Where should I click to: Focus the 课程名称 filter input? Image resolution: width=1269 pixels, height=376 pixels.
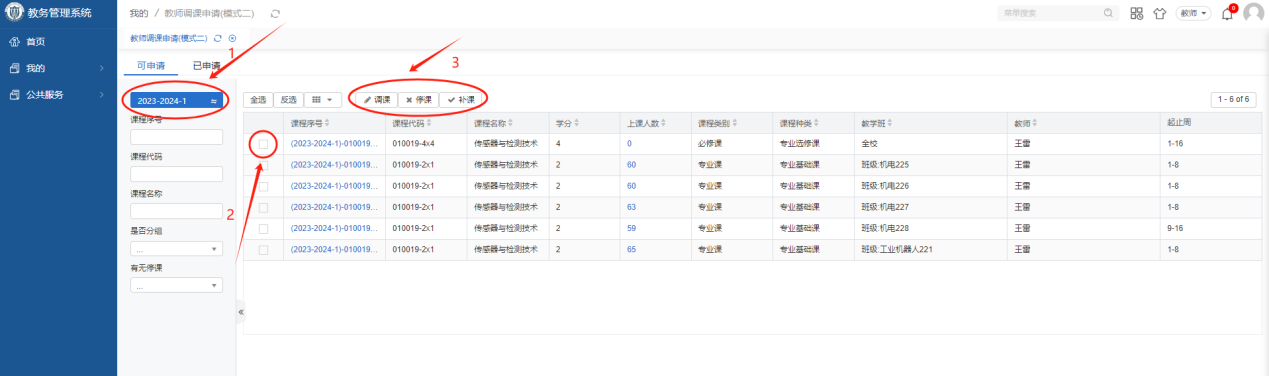pyautogui.click(x=176, y=211)
